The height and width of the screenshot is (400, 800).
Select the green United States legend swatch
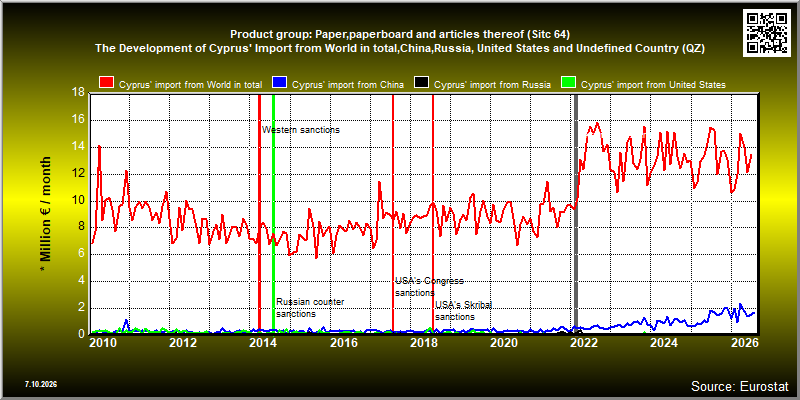(569, 84)
